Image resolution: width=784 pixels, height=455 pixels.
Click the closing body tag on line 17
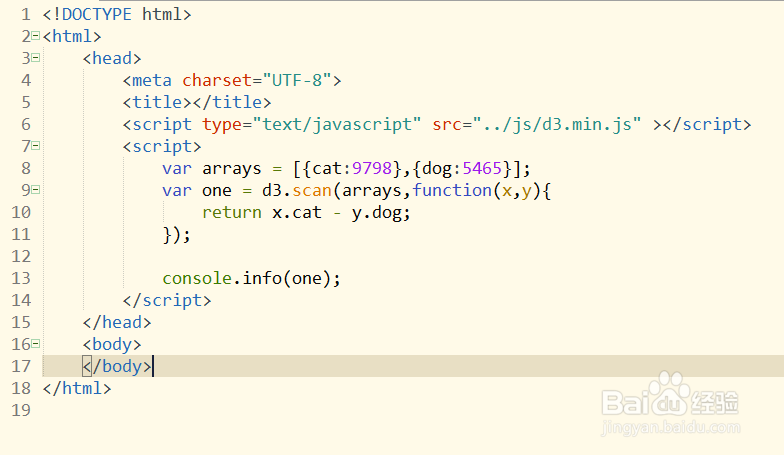[x=117, y=366]
